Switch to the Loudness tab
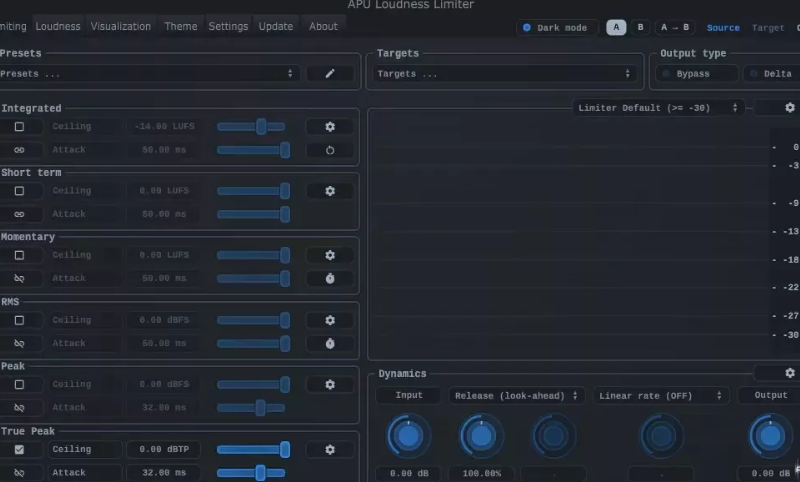 tap(58, 27)
